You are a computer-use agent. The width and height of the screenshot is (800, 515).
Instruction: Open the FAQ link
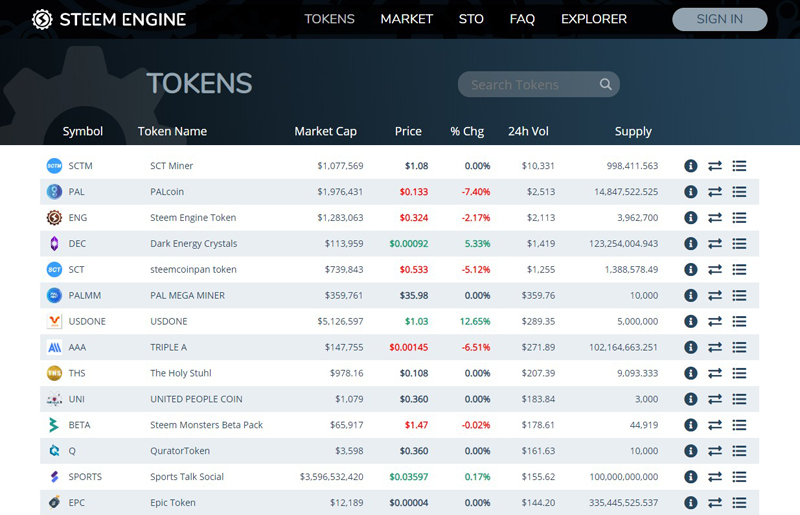click(x=522, y=19)
